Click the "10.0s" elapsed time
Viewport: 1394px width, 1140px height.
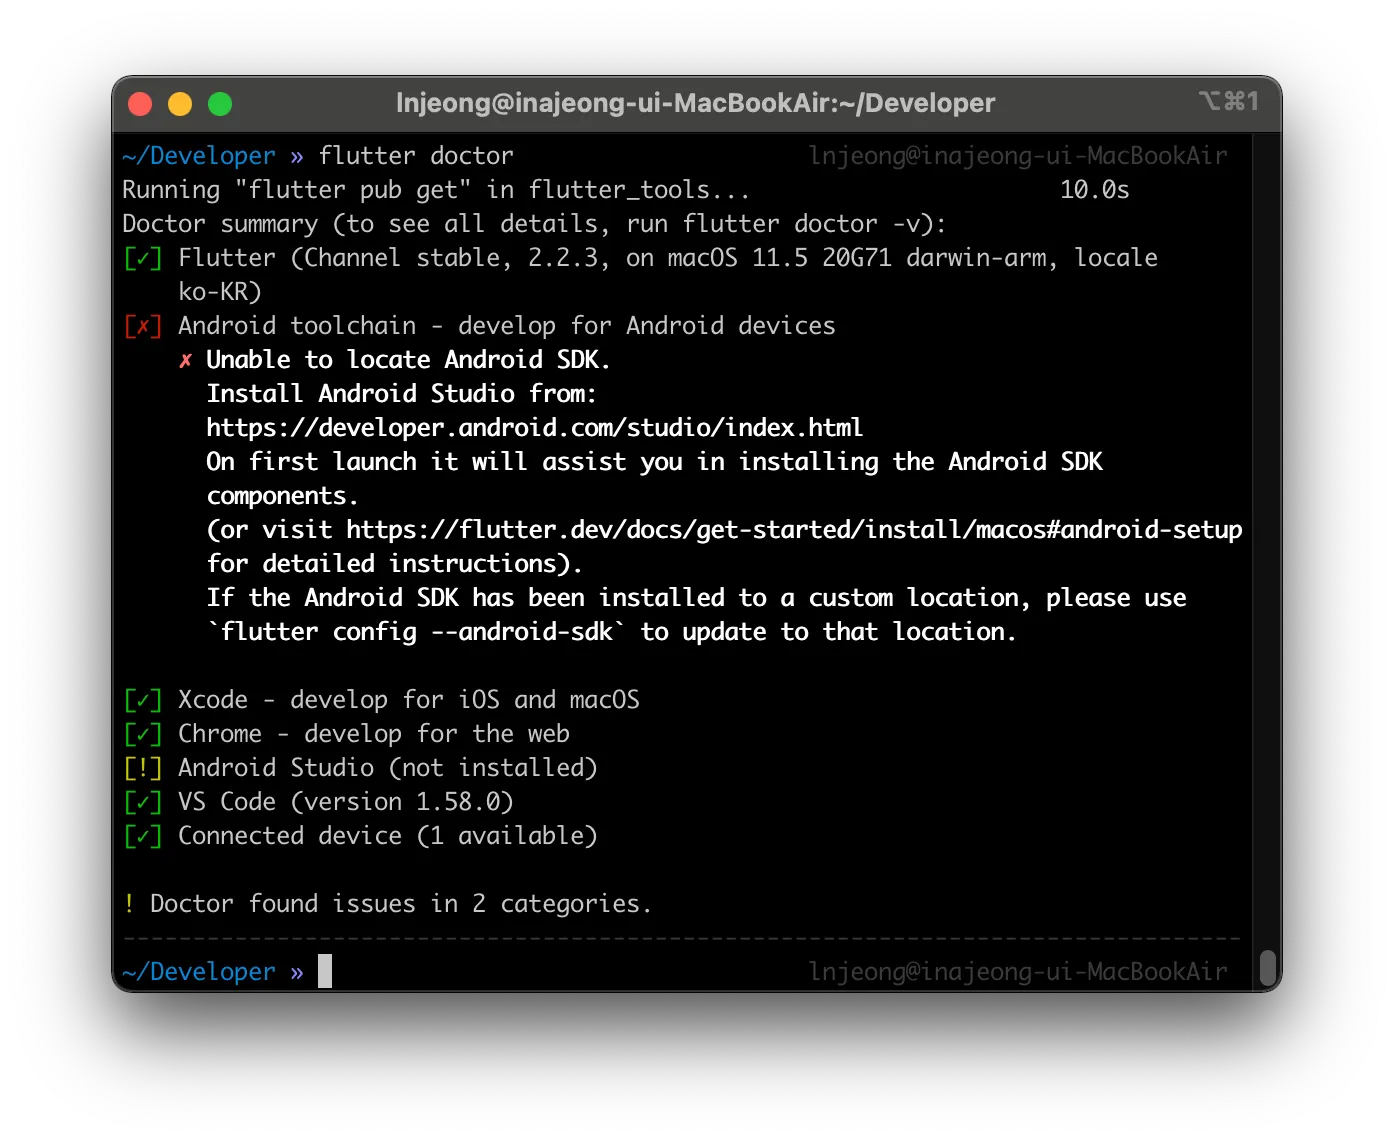1095,190
